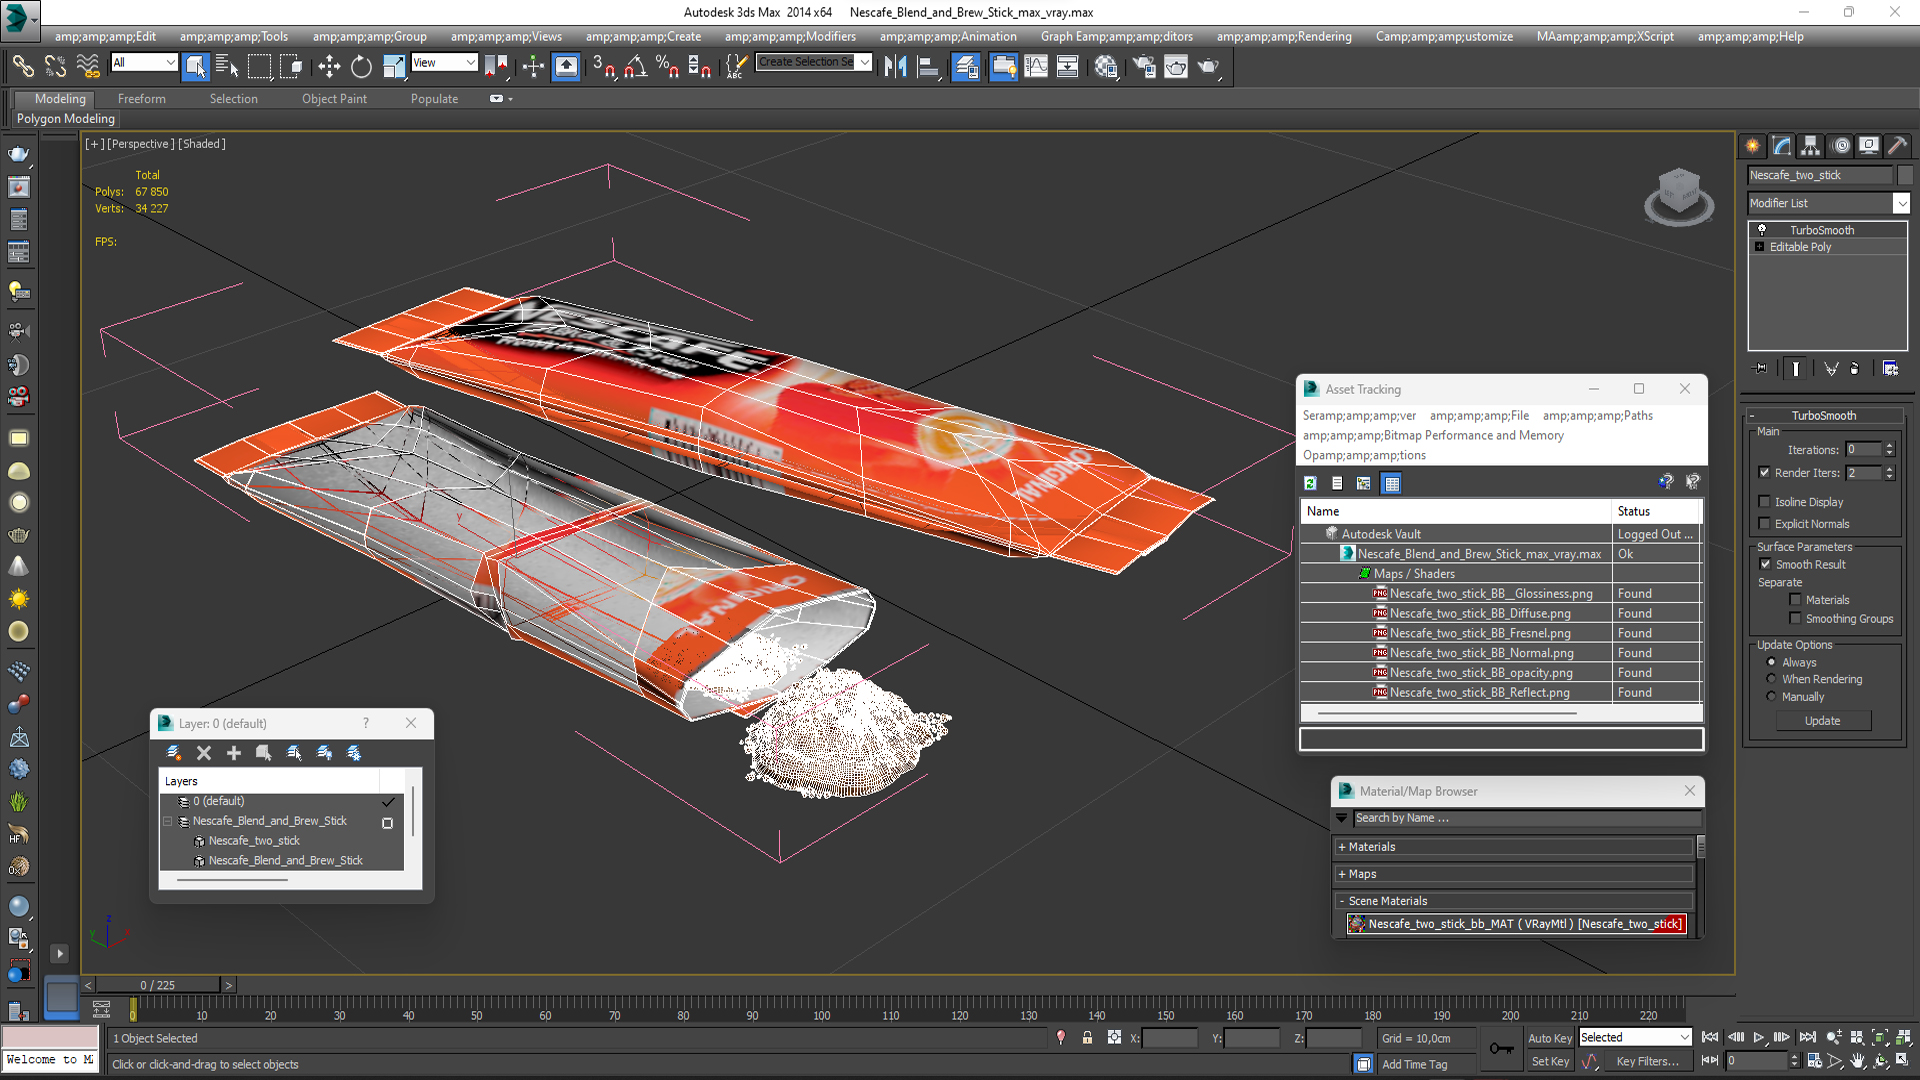Open Render Setup teapot icon
The height and width of the screenshot is (1080, 1920).
(1144, 66)
